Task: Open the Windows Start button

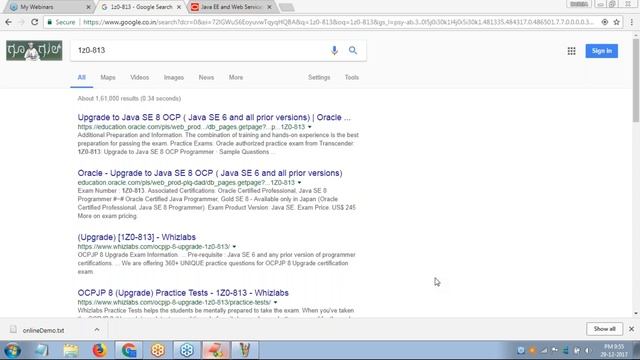Action: (12, 350)
